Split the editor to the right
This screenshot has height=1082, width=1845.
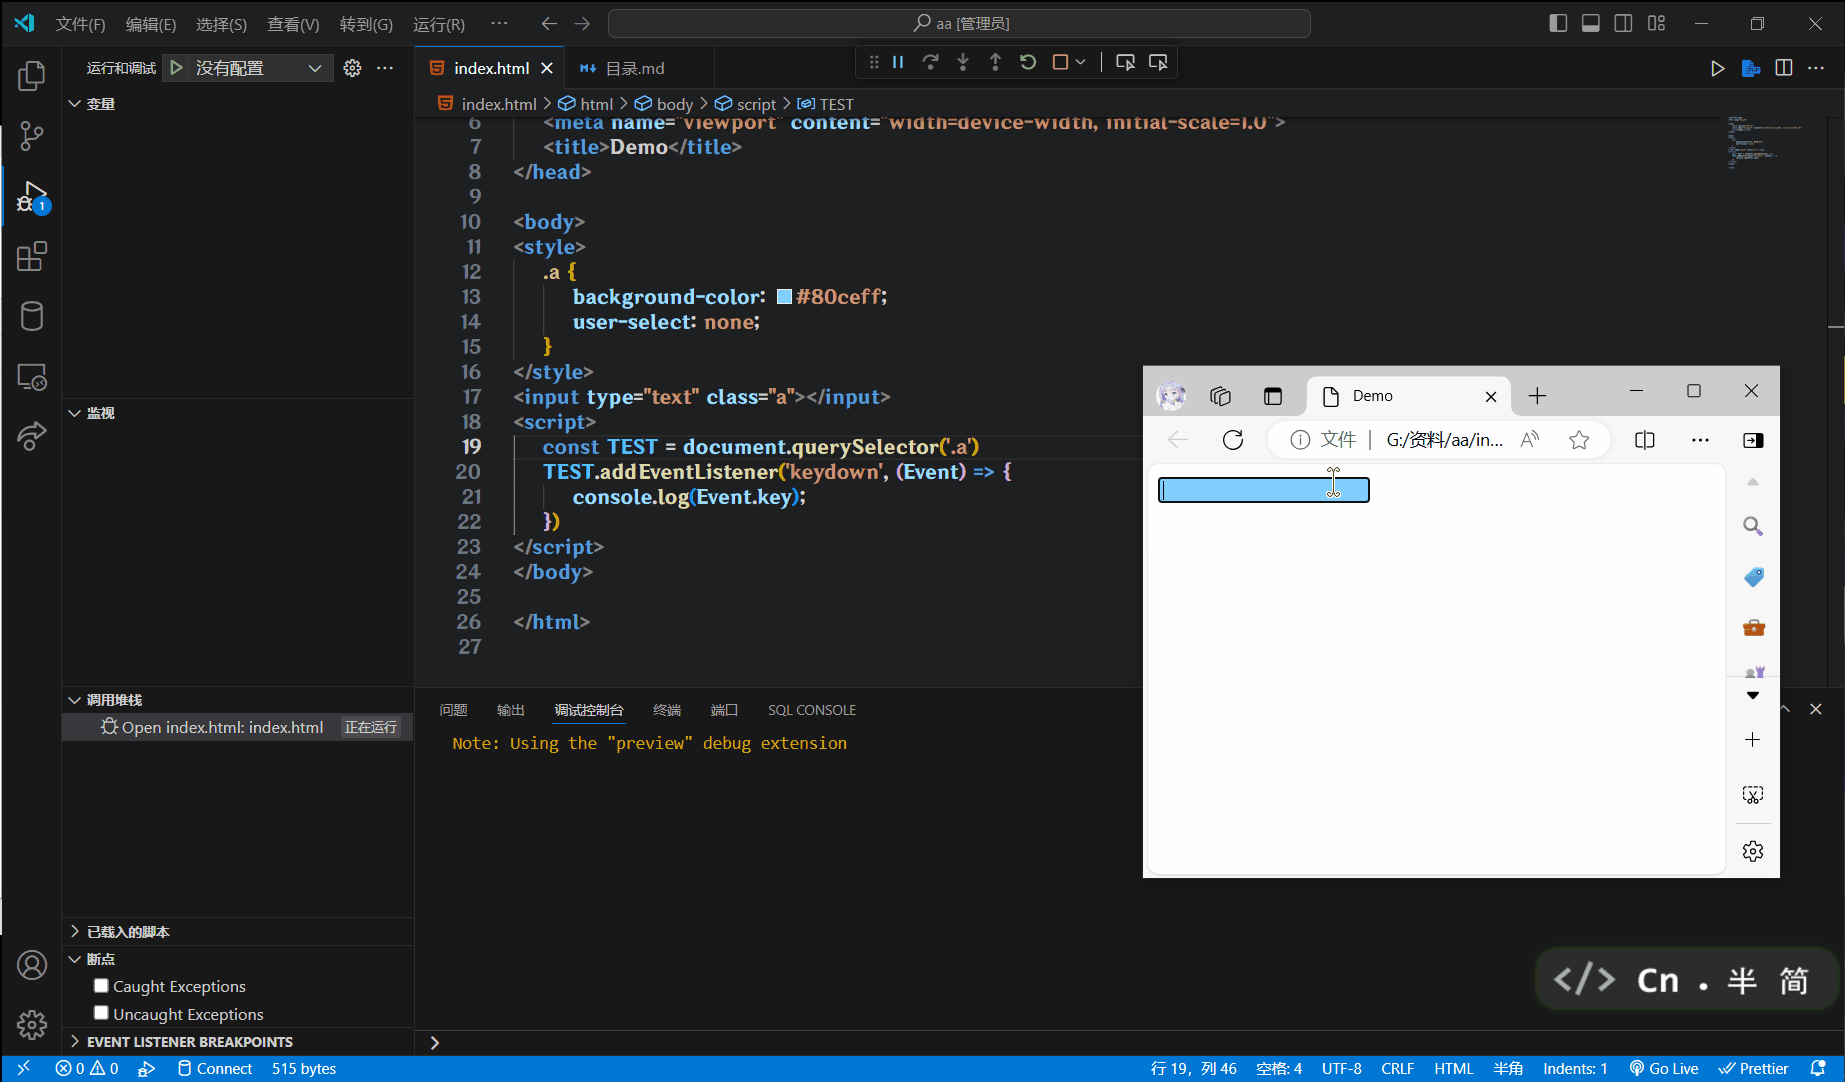pos(1784,68)
